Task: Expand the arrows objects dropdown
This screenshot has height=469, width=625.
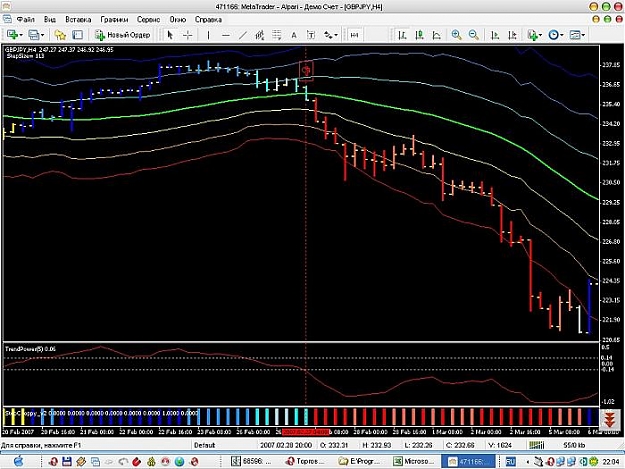Action: coord(336,35)
